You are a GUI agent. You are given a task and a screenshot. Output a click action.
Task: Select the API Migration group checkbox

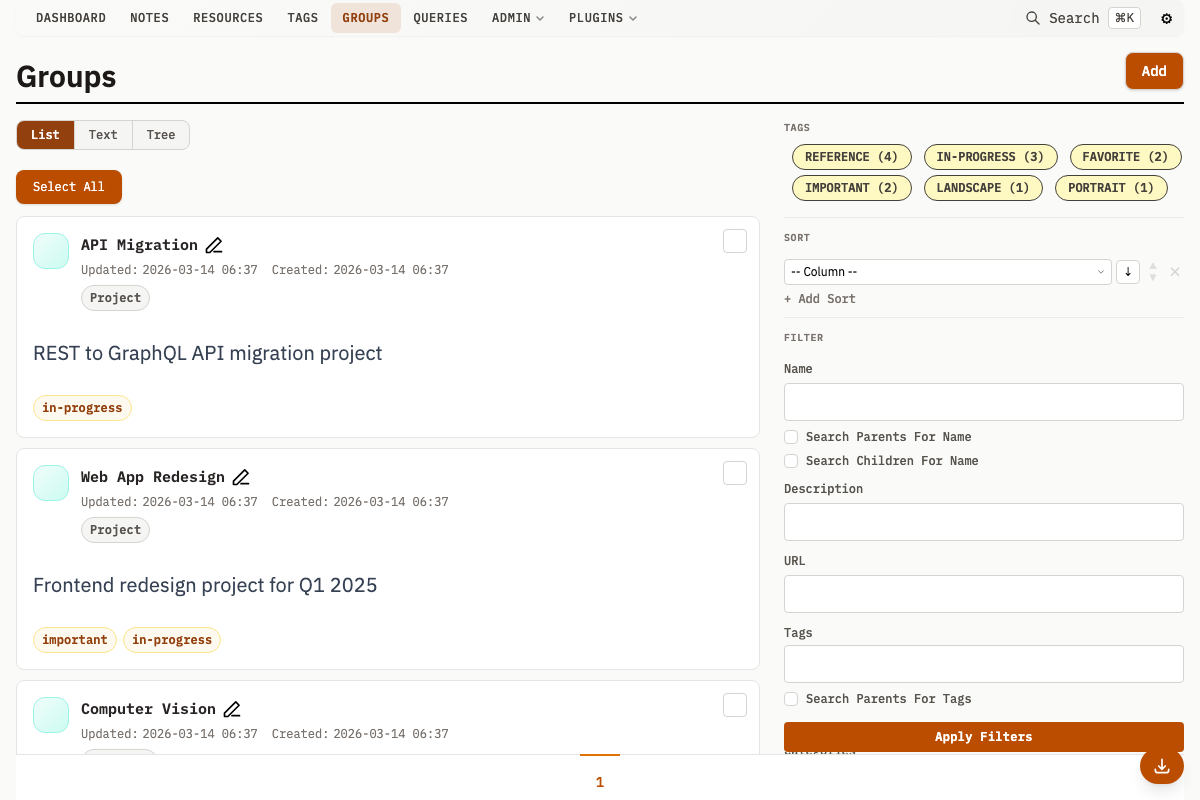point(734,241)
